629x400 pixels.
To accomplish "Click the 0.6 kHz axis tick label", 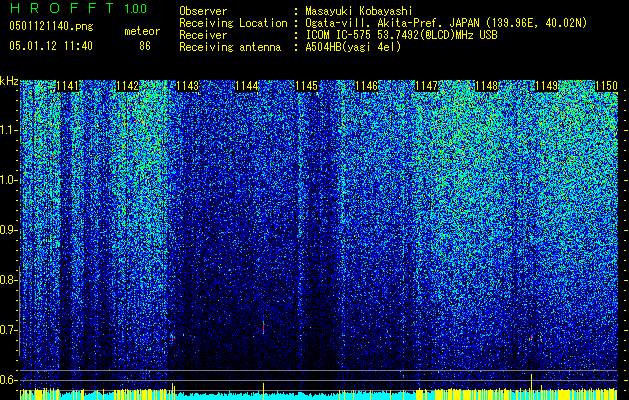I will pos(8,380).
